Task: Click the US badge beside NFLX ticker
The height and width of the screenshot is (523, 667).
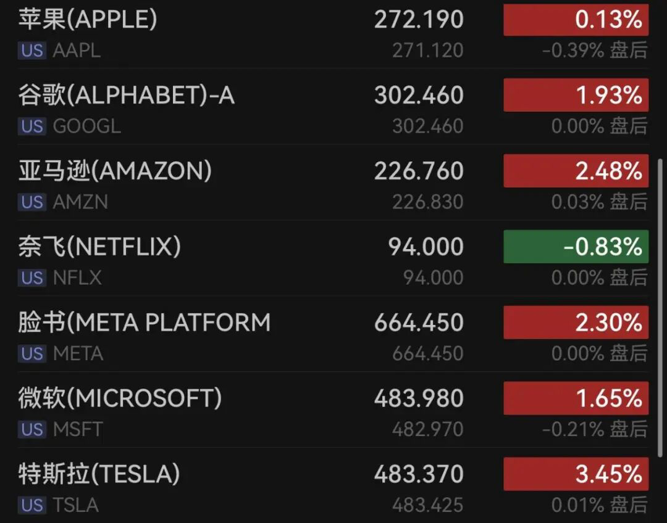Action: (x=32, y=278)
